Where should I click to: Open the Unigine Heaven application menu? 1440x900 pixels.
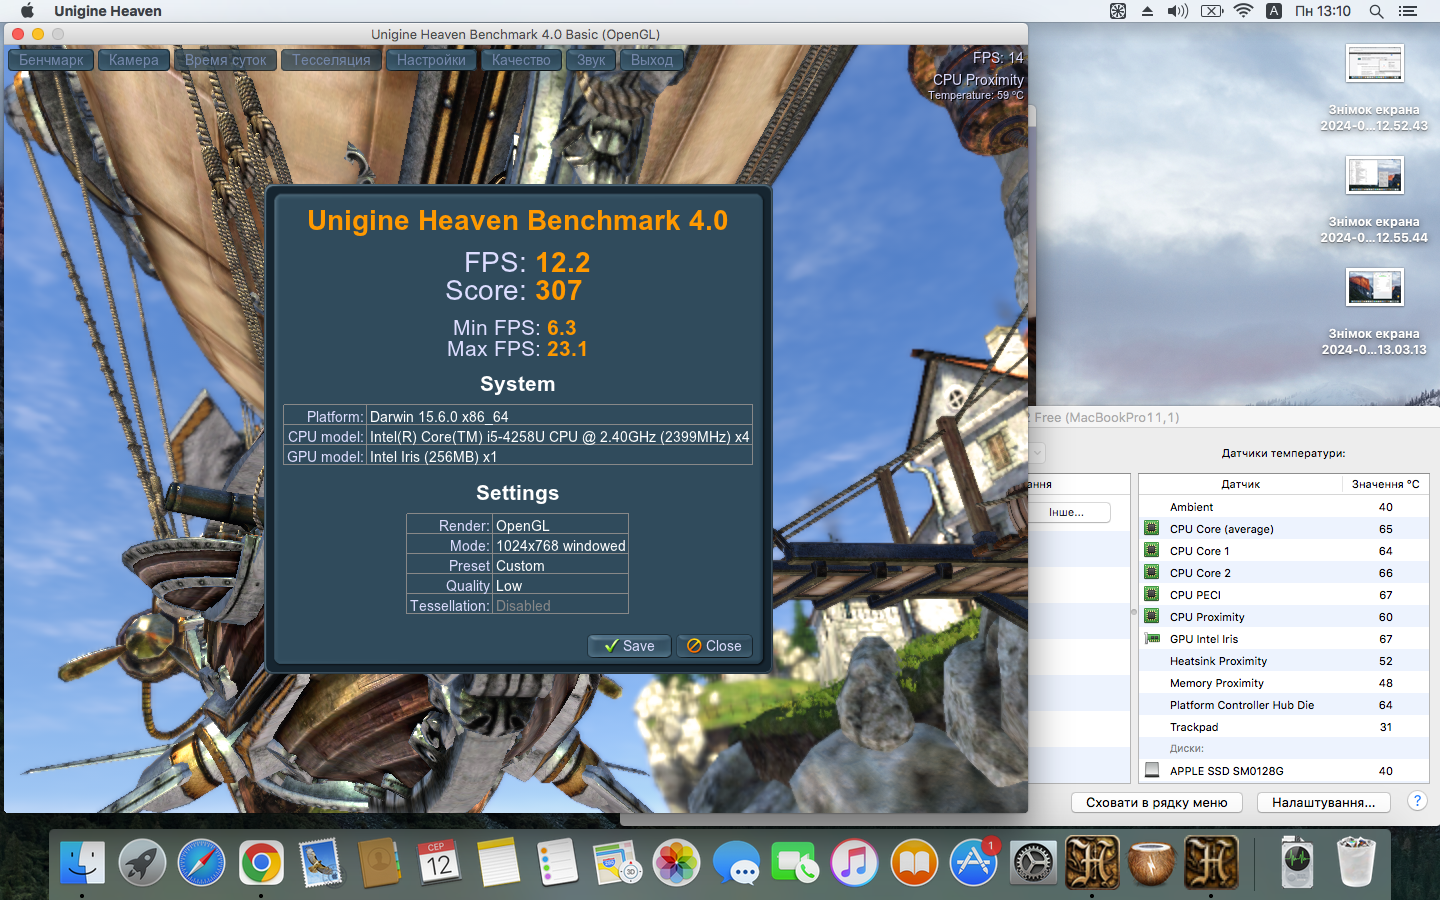pyautogui.click(x=108, y=11)
